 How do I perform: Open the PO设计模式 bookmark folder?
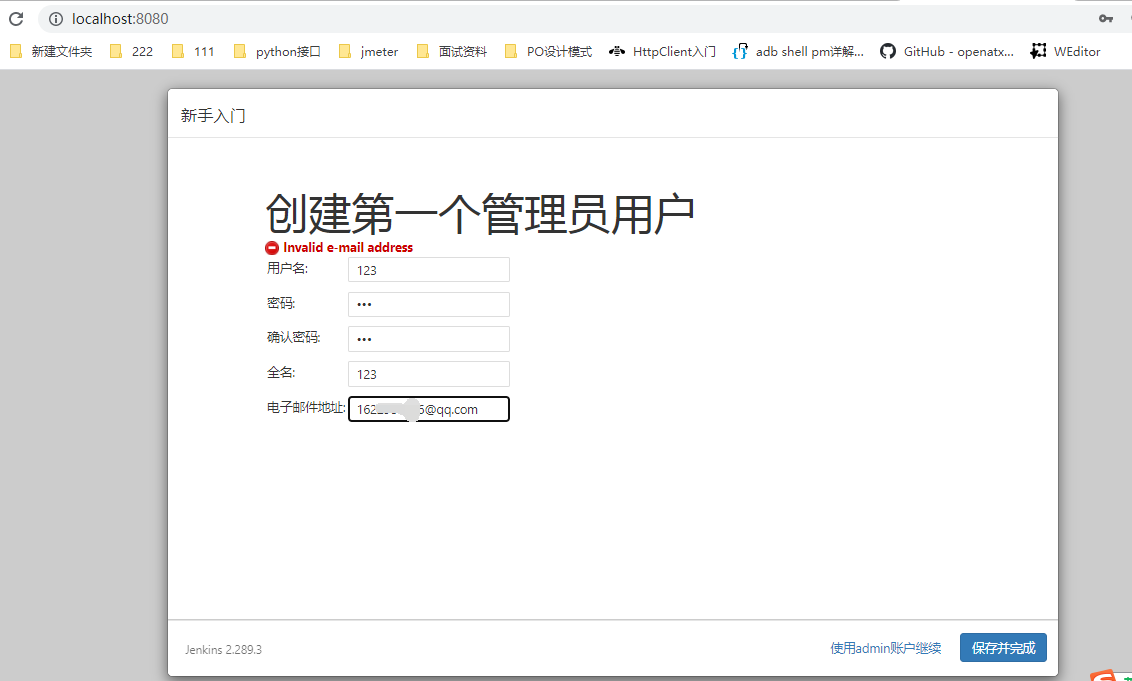(548, 51)
